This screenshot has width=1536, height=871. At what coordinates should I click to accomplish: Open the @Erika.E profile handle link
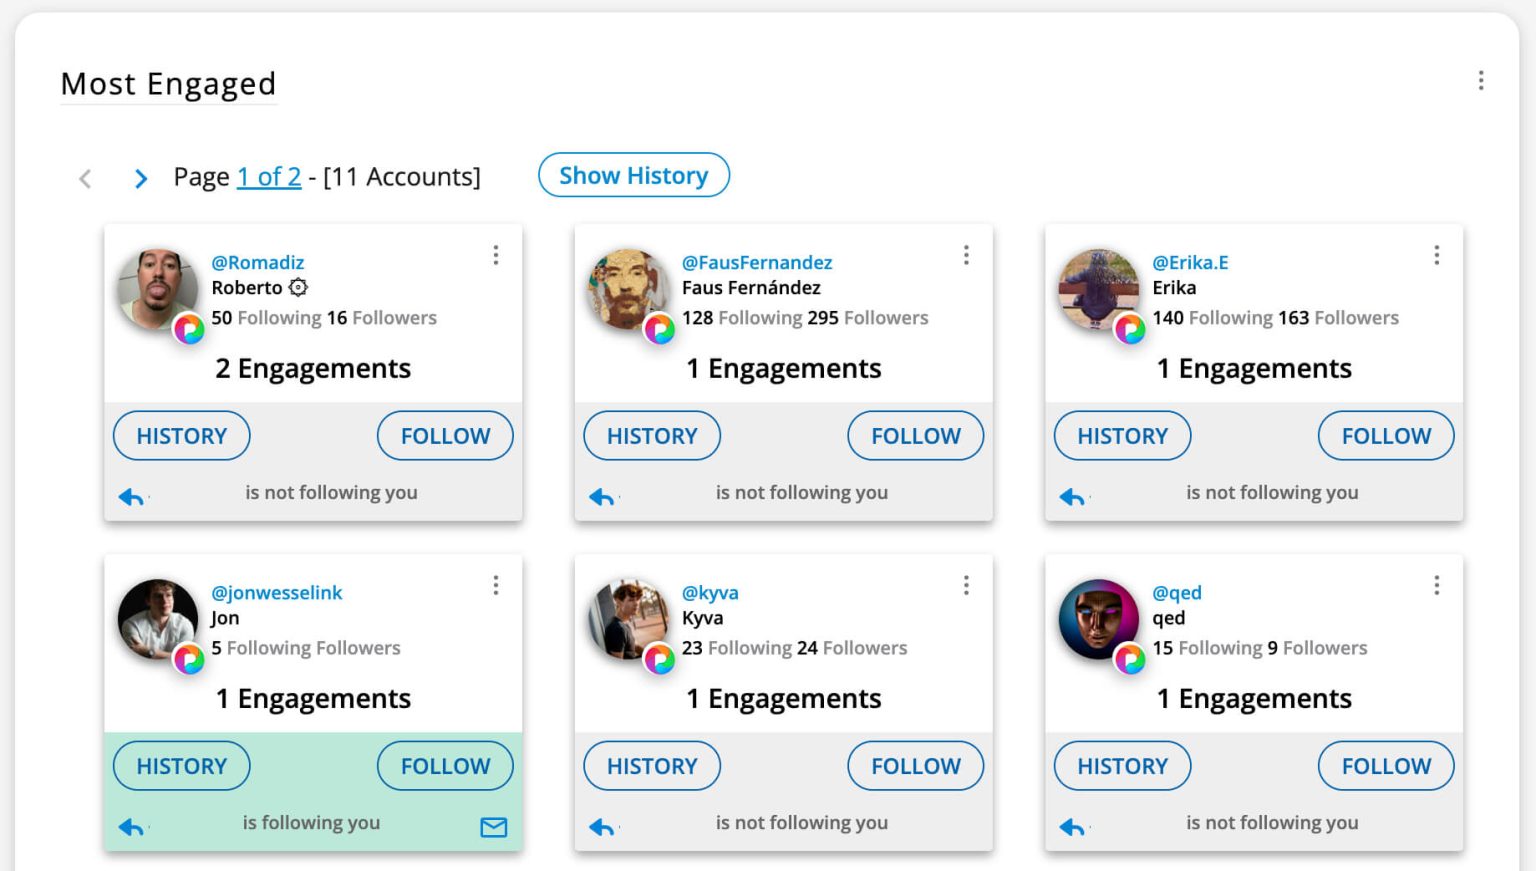pyautogui.click(x=1190, y=262)
